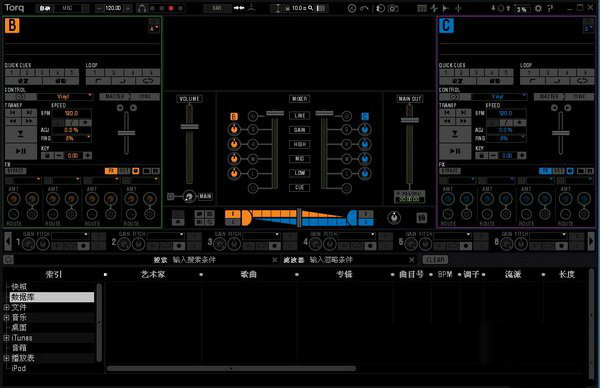Click sampler bank right arrow
600x388 pixels.
tap(591, 241)
